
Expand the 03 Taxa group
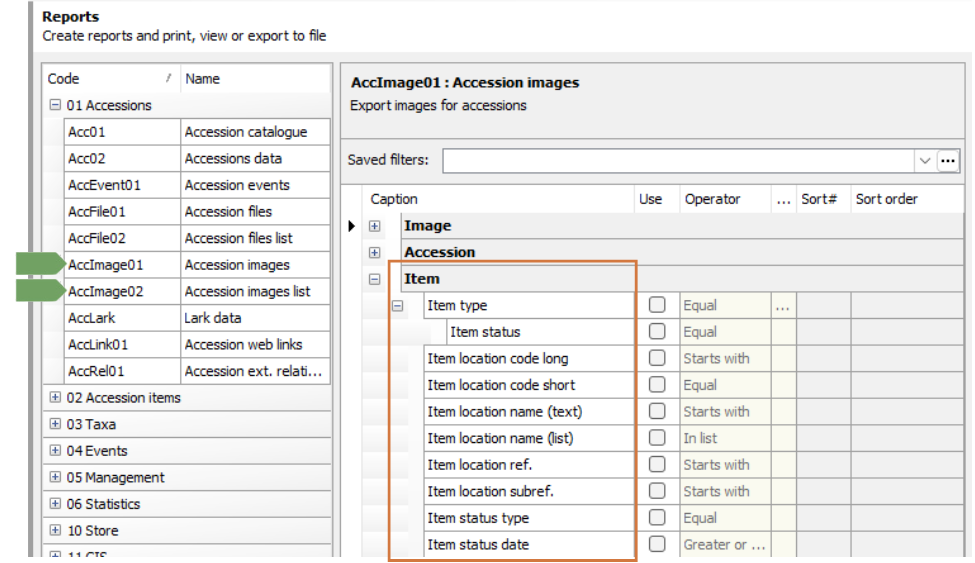(55, 424)
